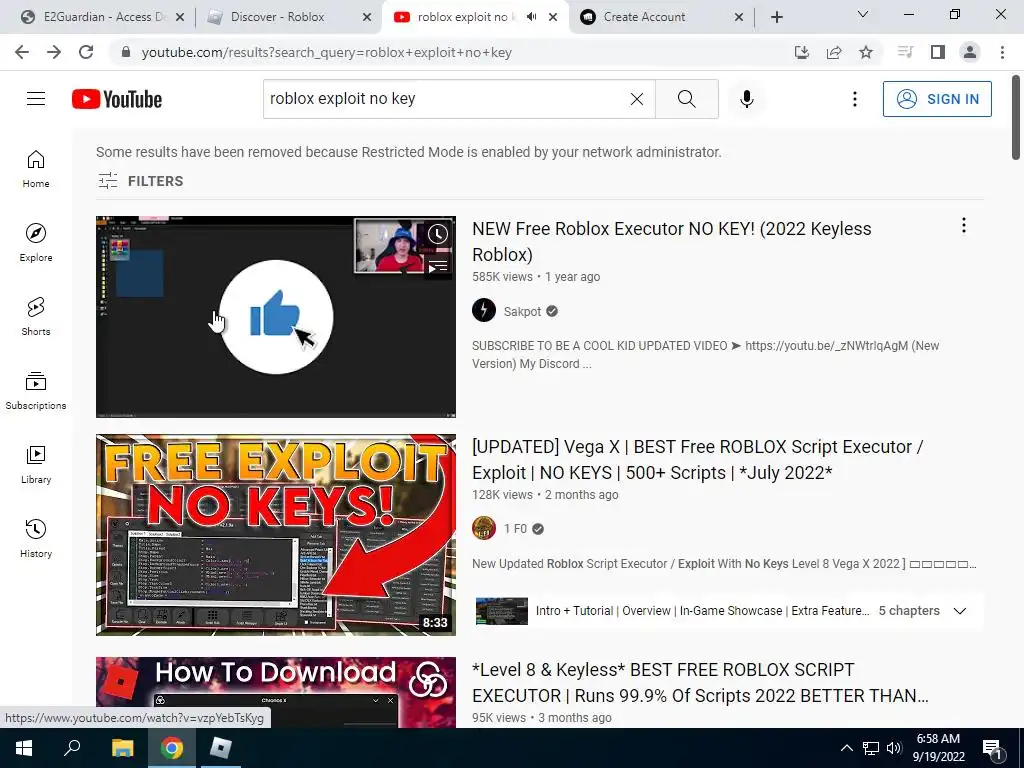Click the install/download icon in address bar
1024x768 pixels.
coord(802,52)
